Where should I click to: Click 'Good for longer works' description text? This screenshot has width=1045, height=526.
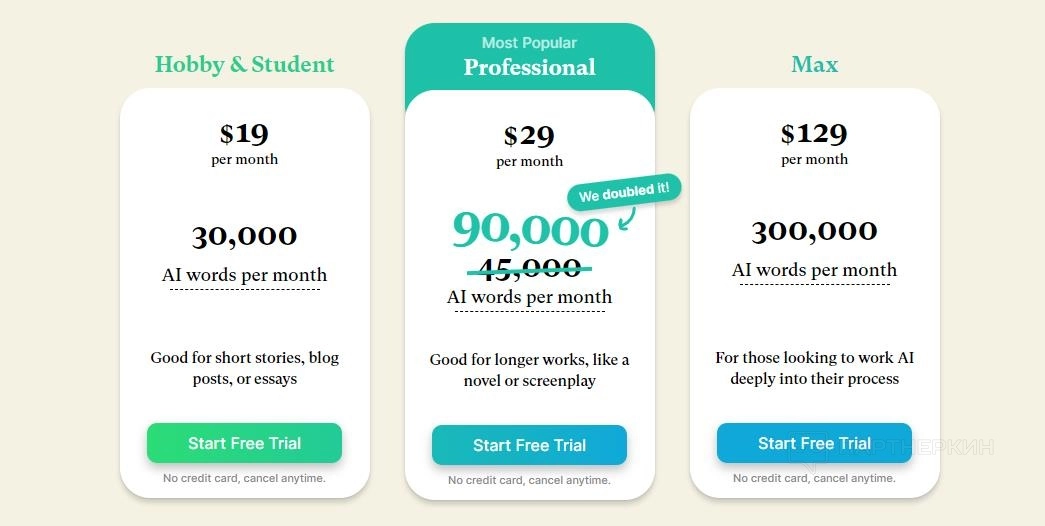click(529, 370)
